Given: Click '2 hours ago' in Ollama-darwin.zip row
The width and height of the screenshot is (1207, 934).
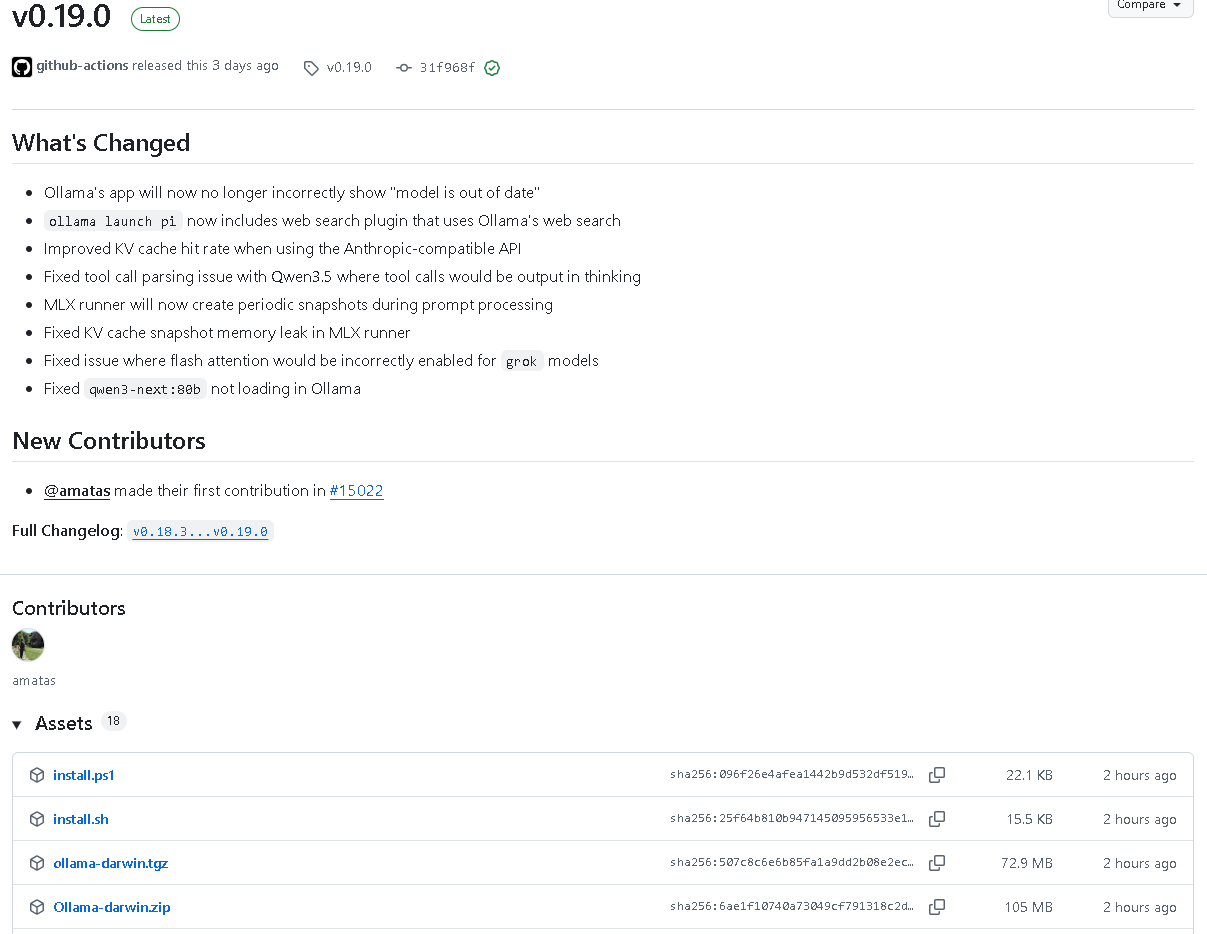Looking at the screenshot, I should click(x=1140, y=907).
